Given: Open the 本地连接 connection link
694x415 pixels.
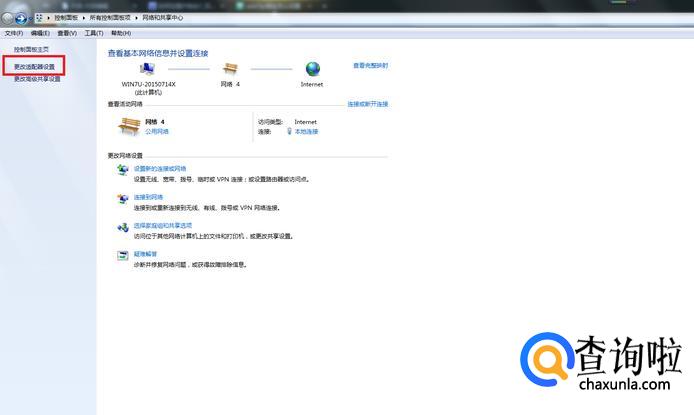Looking at the screenshot, I should tap(306, 131).
